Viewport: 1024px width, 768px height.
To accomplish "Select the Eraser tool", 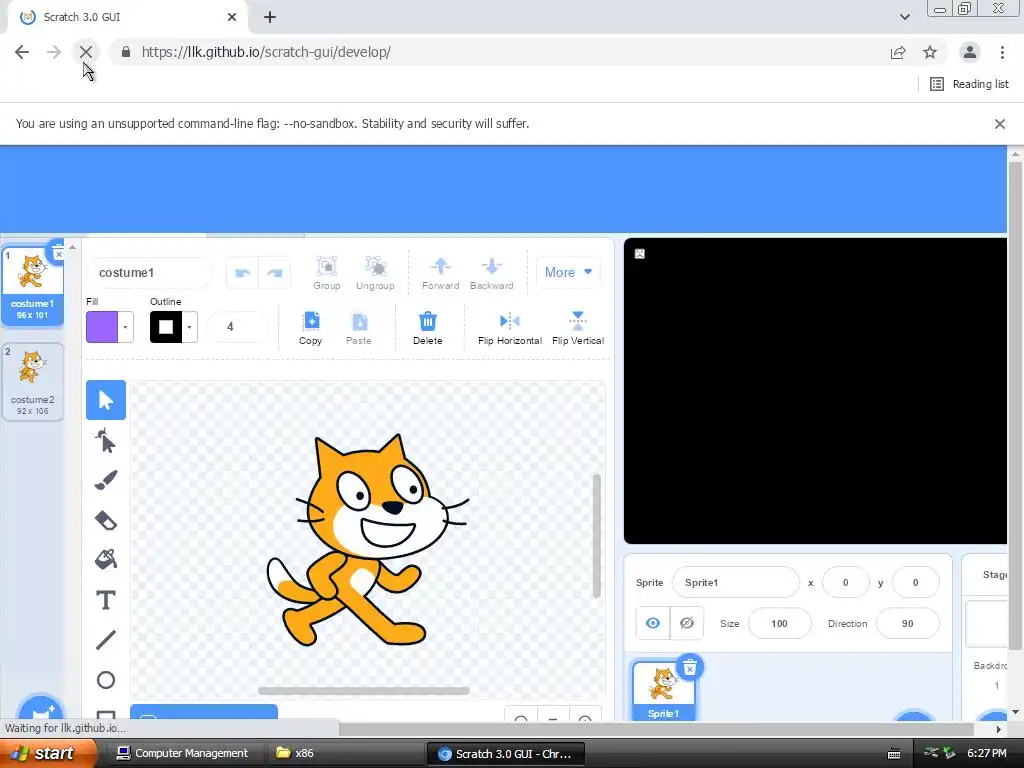I will pyautogui.click(x=106, y=520).
